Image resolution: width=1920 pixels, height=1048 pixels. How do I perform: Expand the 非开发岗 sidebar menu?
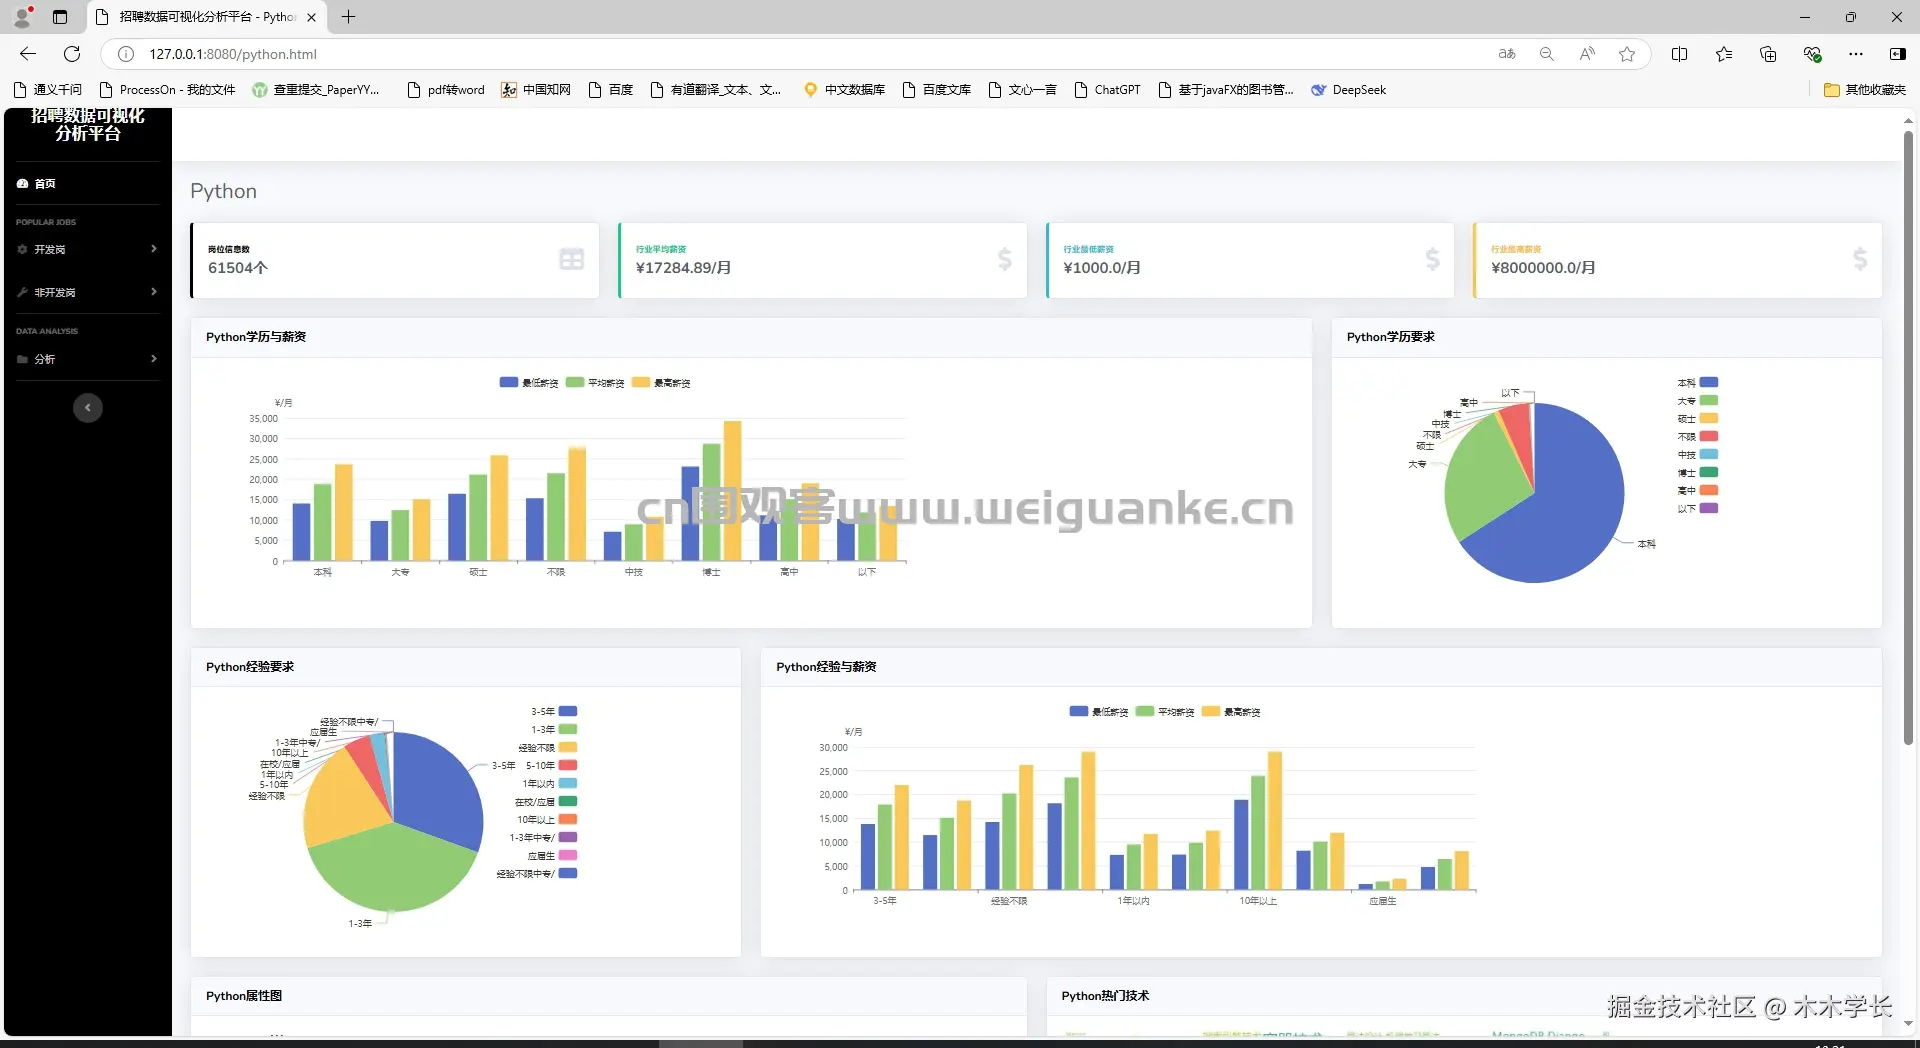(88, 292)
